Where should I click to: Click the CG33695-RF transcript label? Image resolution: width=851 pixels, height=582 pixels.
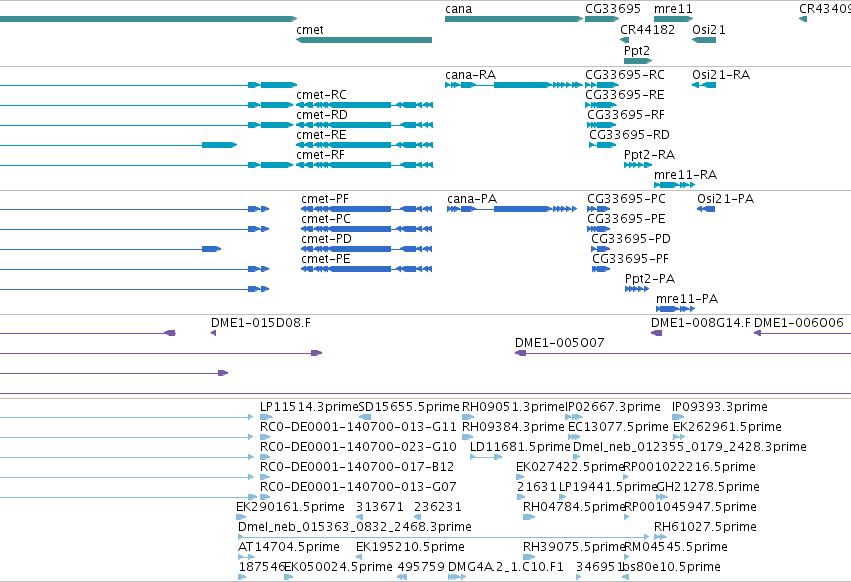click(626, 115)
